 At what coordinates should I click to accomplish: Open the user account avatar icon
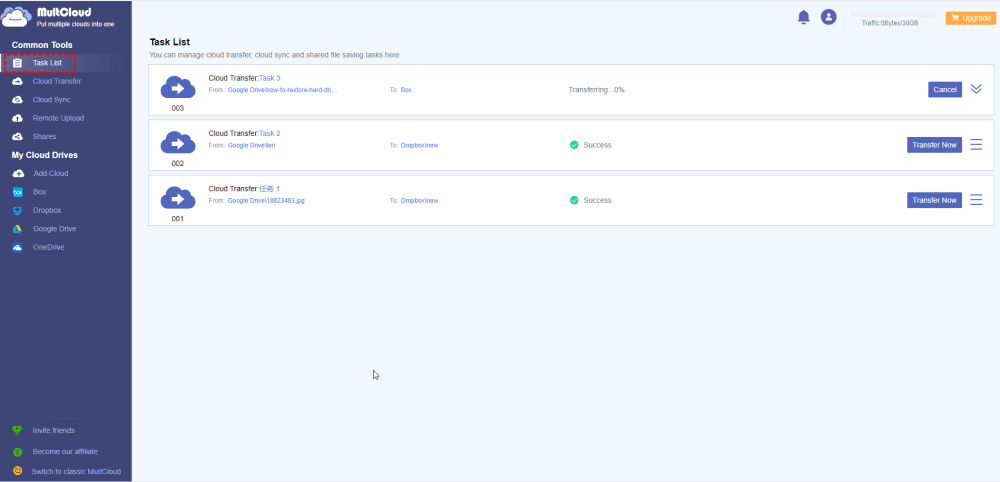point(828,18)
